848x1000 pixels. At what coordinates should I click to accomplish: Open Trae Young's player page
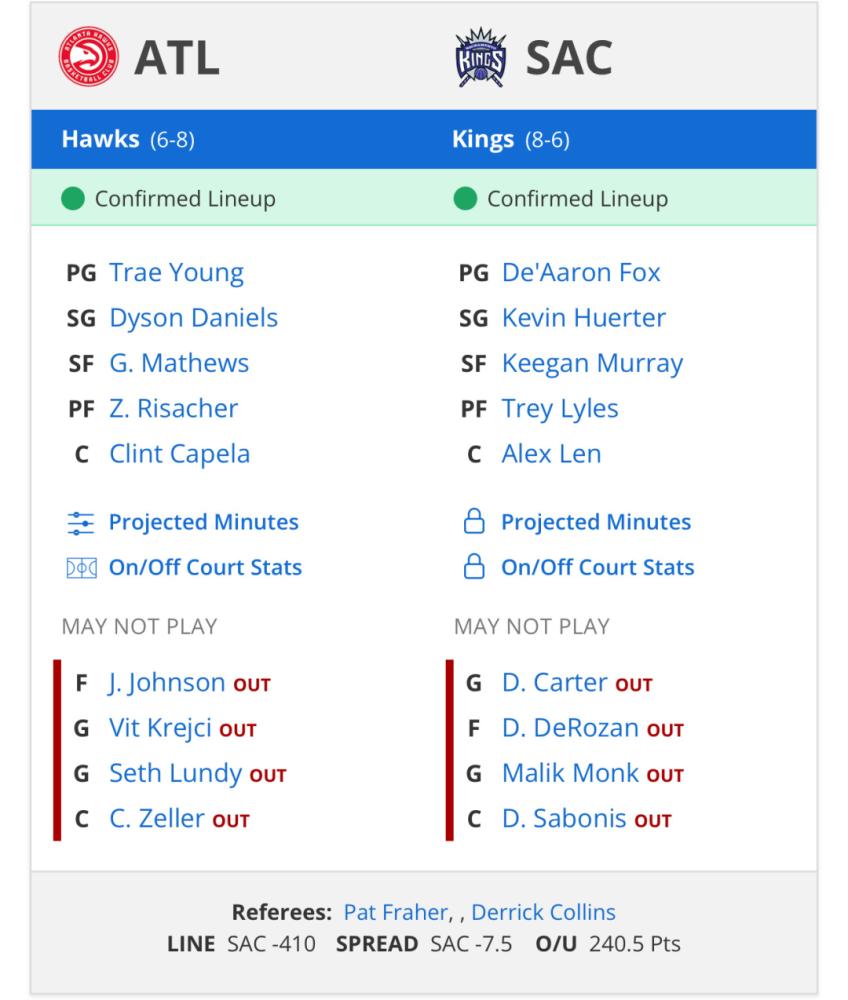177,272
